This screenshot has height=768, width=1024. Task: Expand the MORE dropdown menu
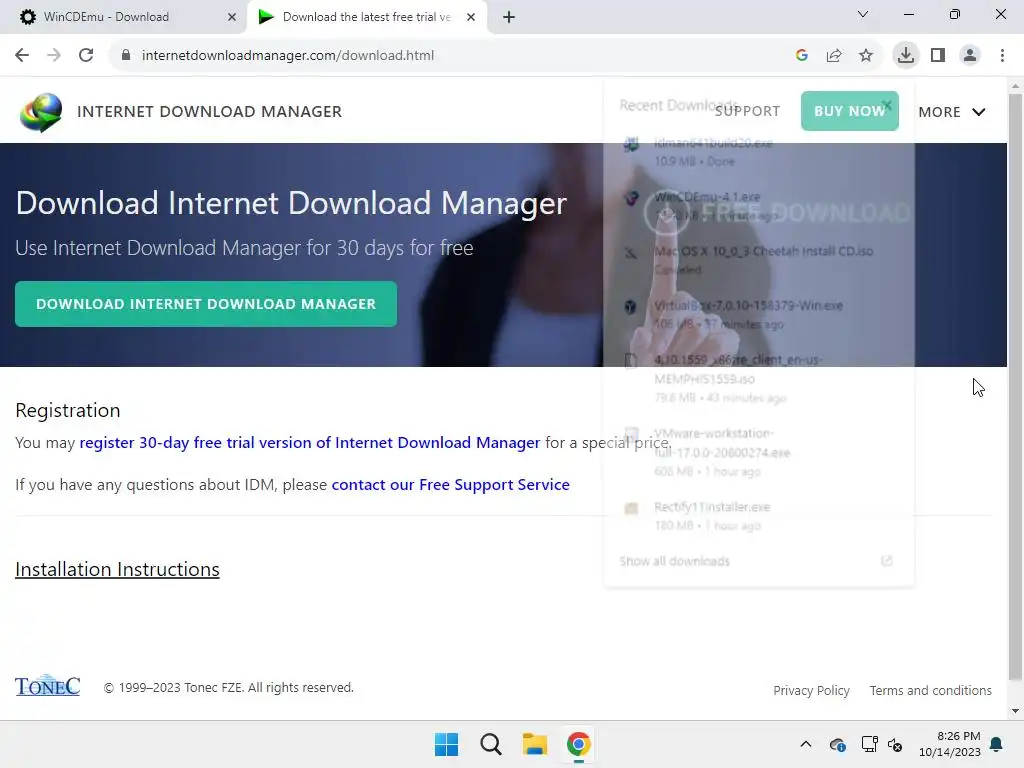point(952,112)
